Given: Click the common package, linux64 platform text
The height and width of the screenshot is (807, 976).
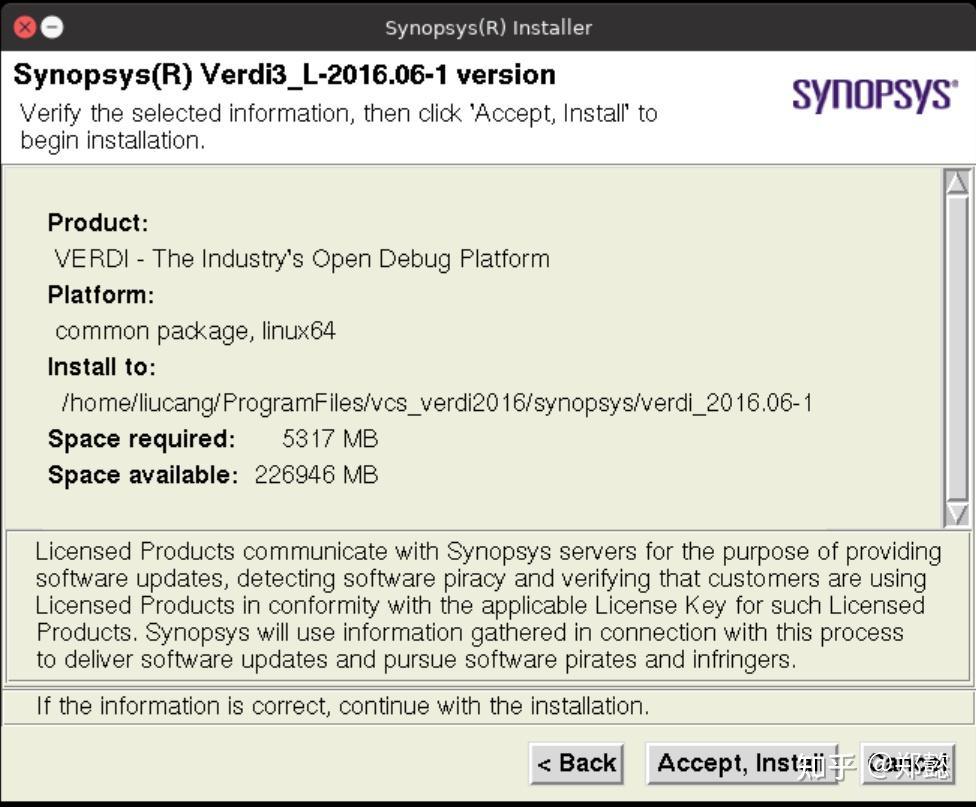Looking at the screenshot, I should point(195,331).
